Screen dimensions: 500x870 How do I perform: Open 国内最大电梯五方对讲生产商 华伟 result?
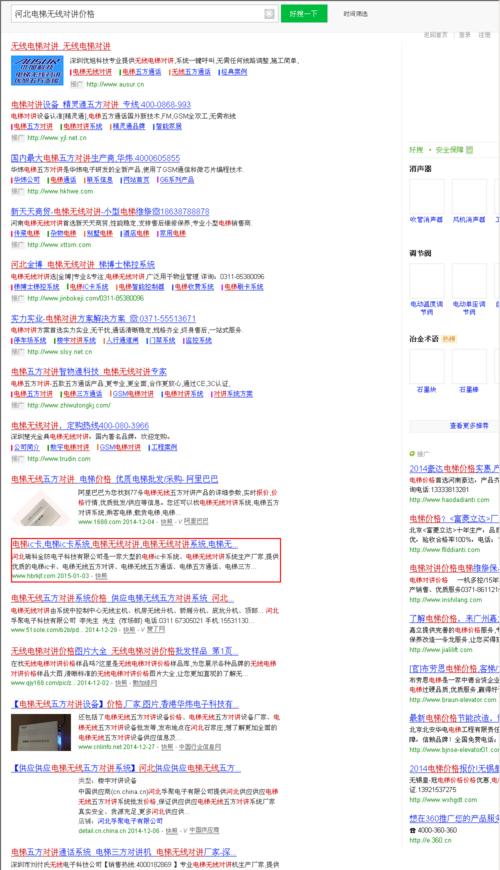click(x=95, y=158)
